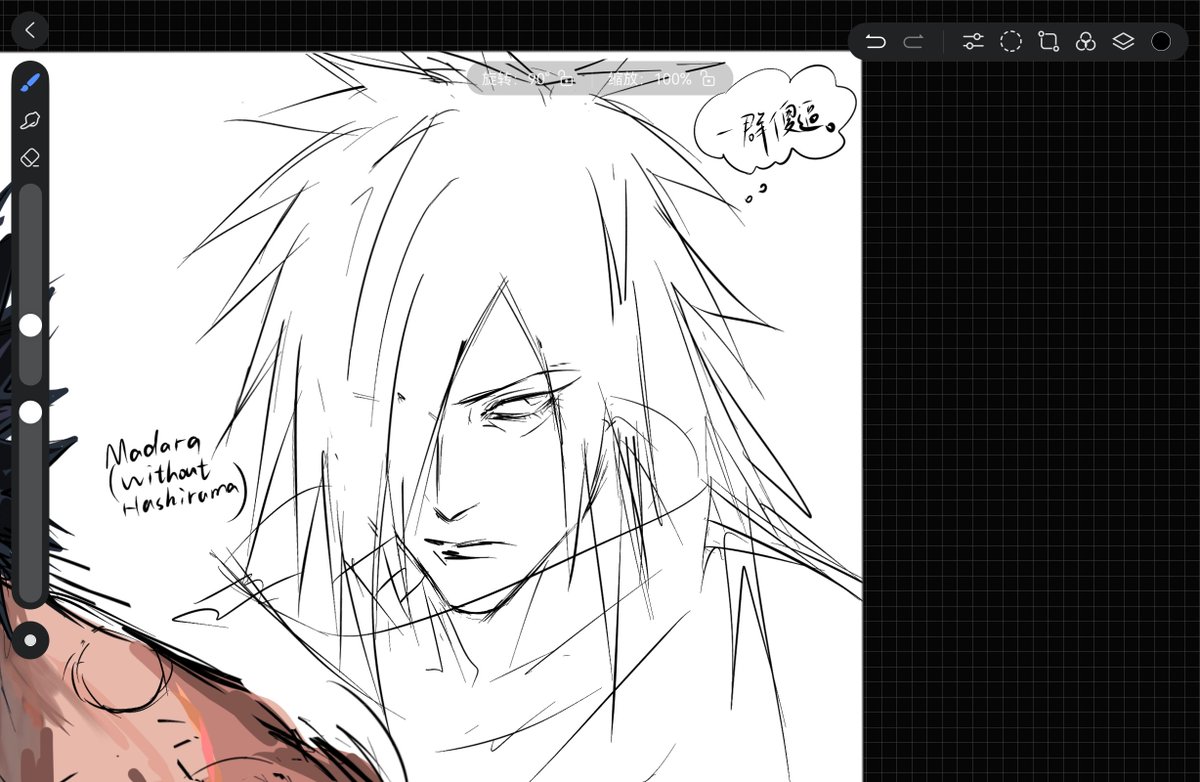Tap the round button below the sliders

click(30, 640)
